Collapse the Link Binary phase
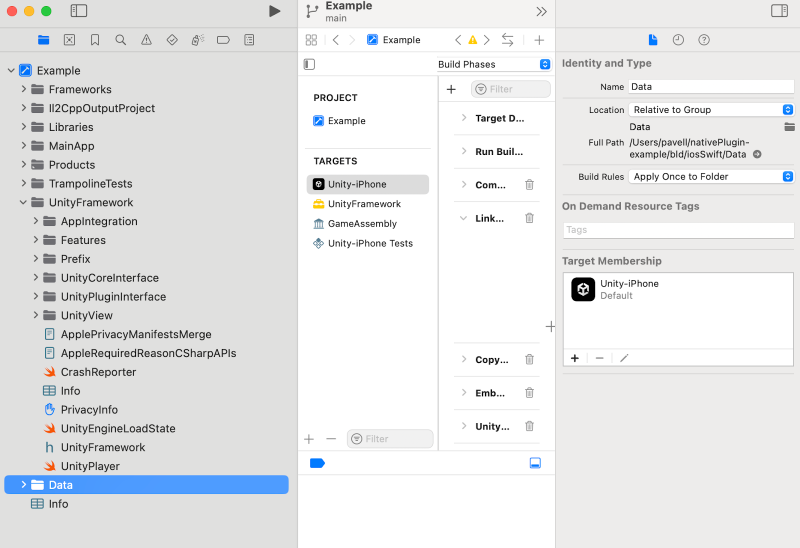The image size is (800, 548). [463, 218]
